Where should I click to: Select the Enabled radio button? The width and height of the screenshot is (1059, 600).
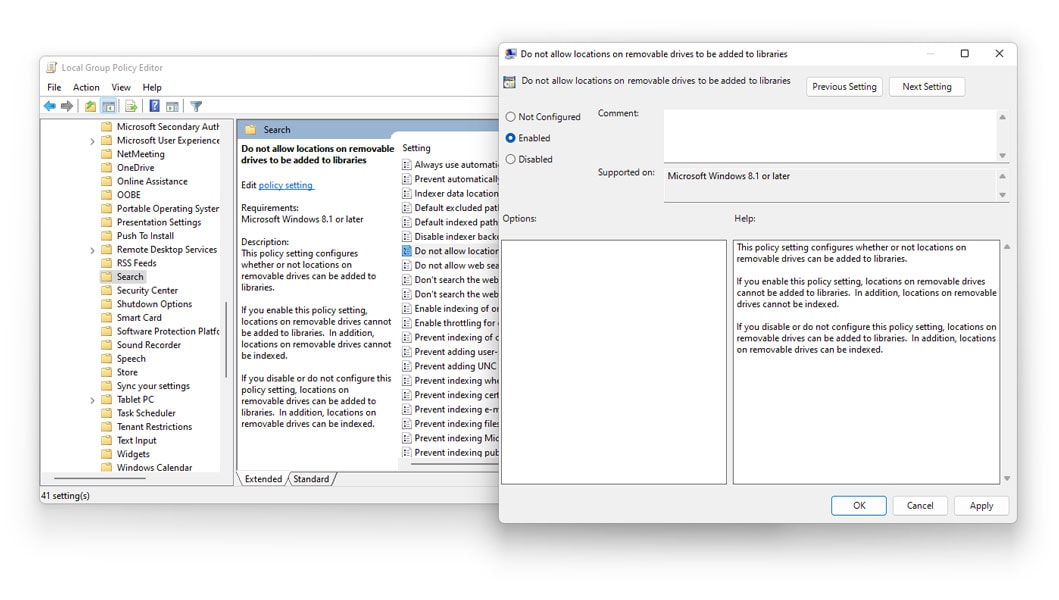[510, 138]
